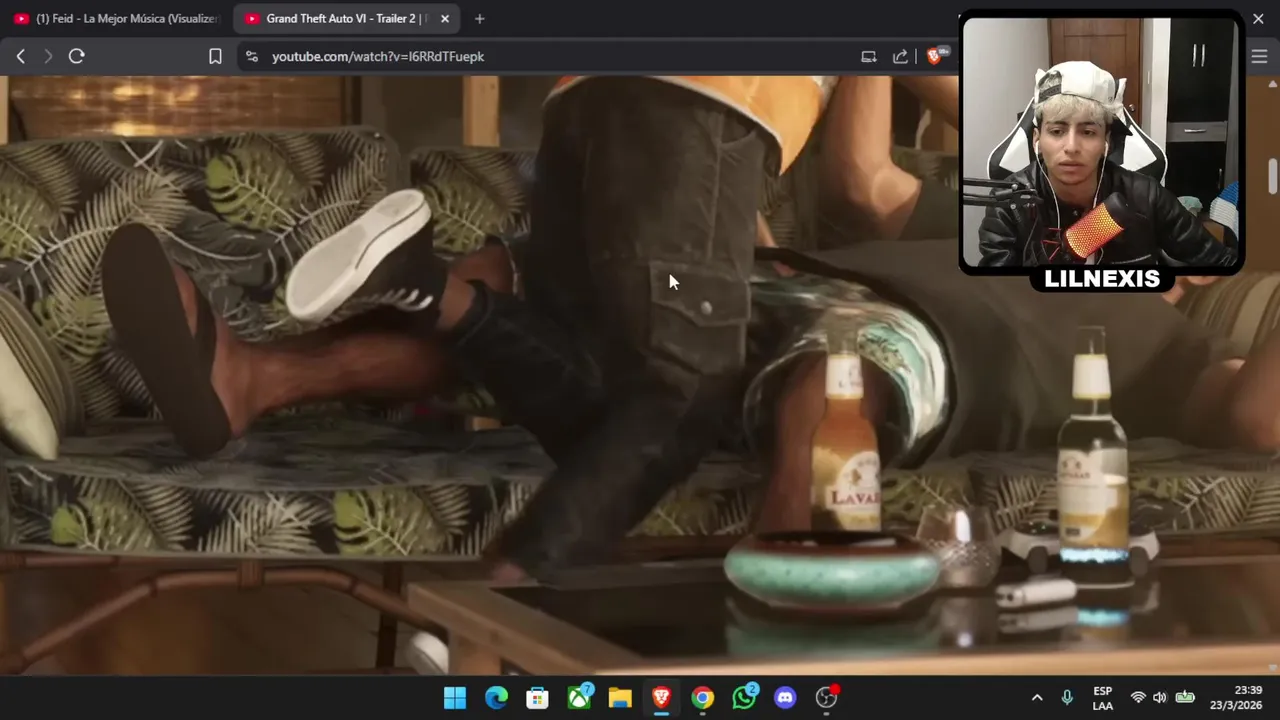Open site settings icon beside the URL
The height and width of the screenshot is (720, 1280).
coord(251,57)
